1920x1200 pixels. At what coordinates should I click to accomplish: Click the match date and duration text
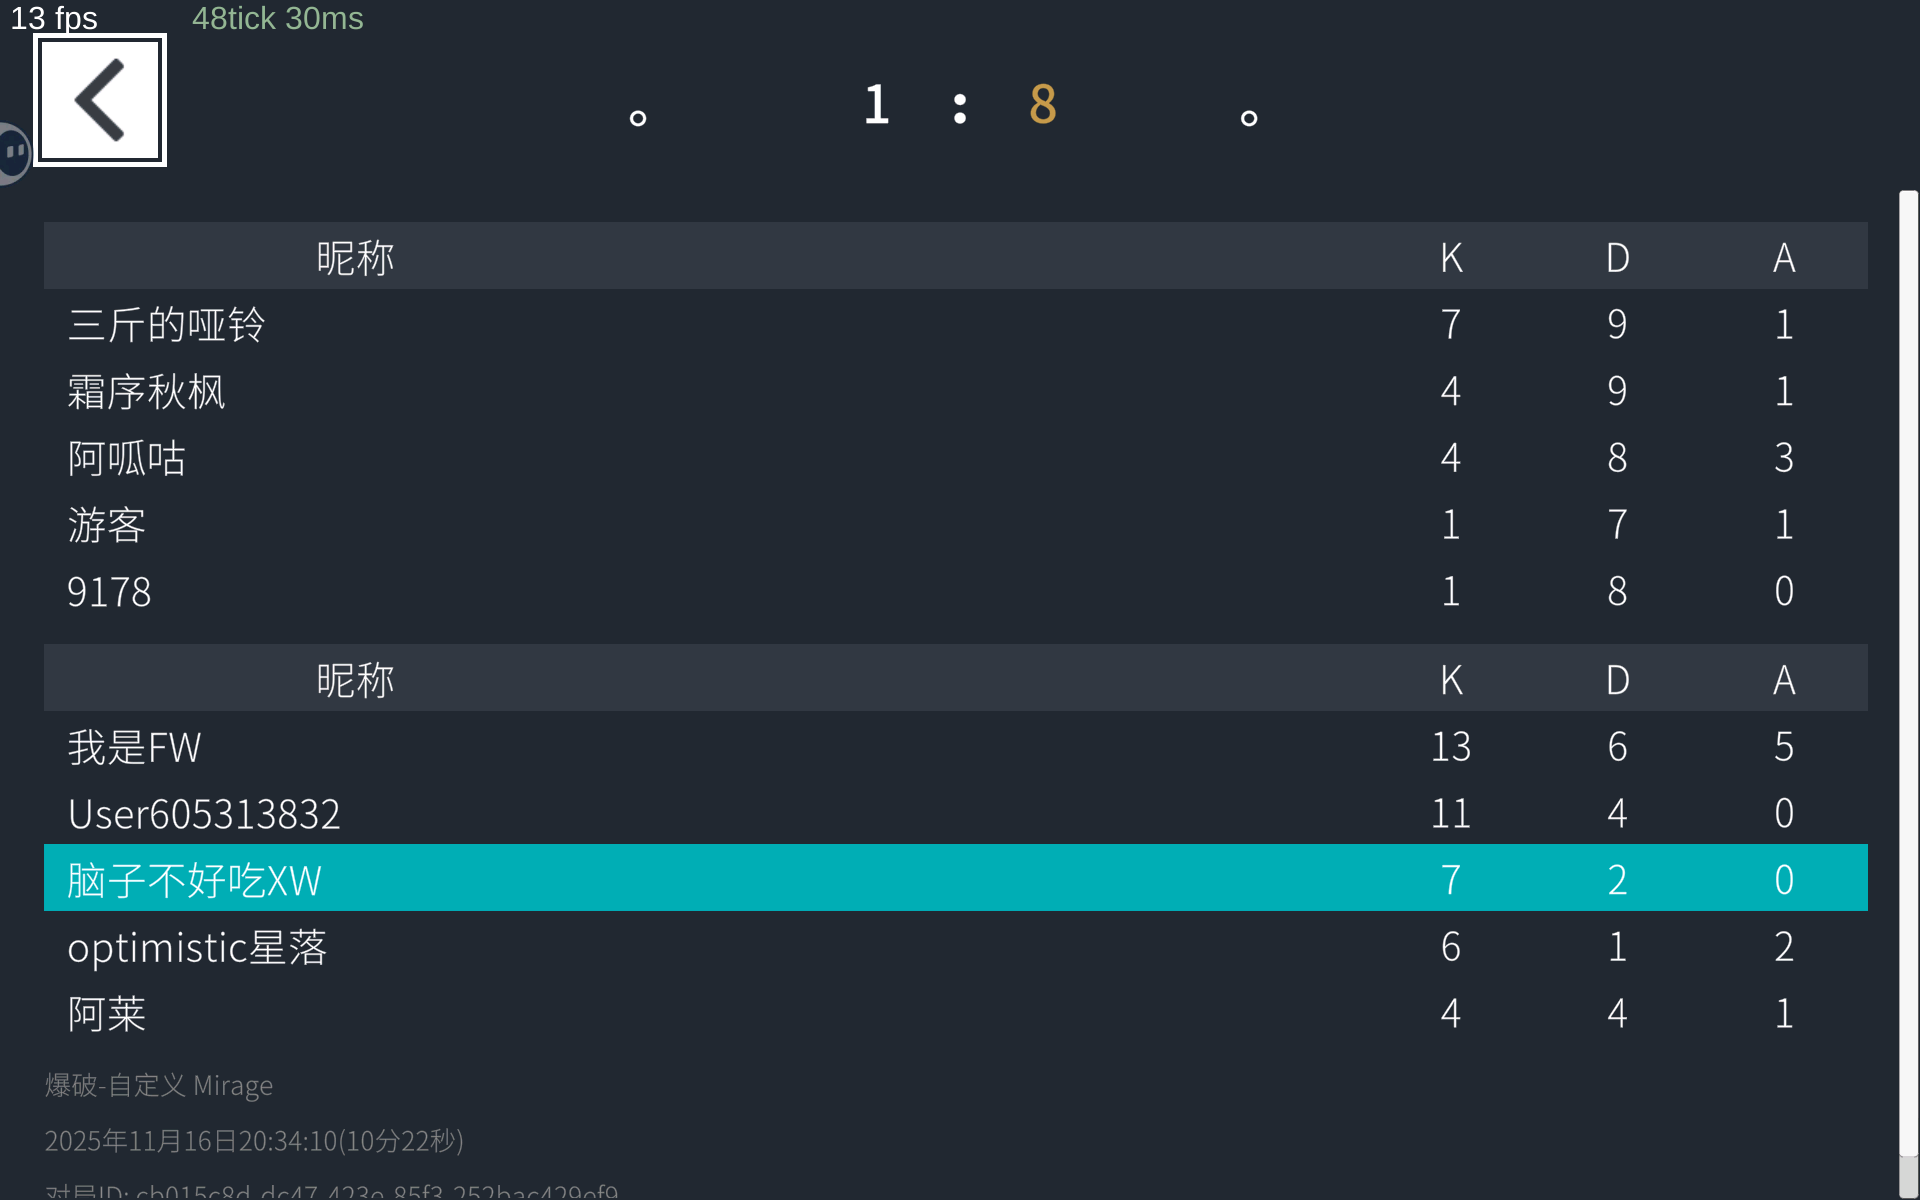[254, 1140]
